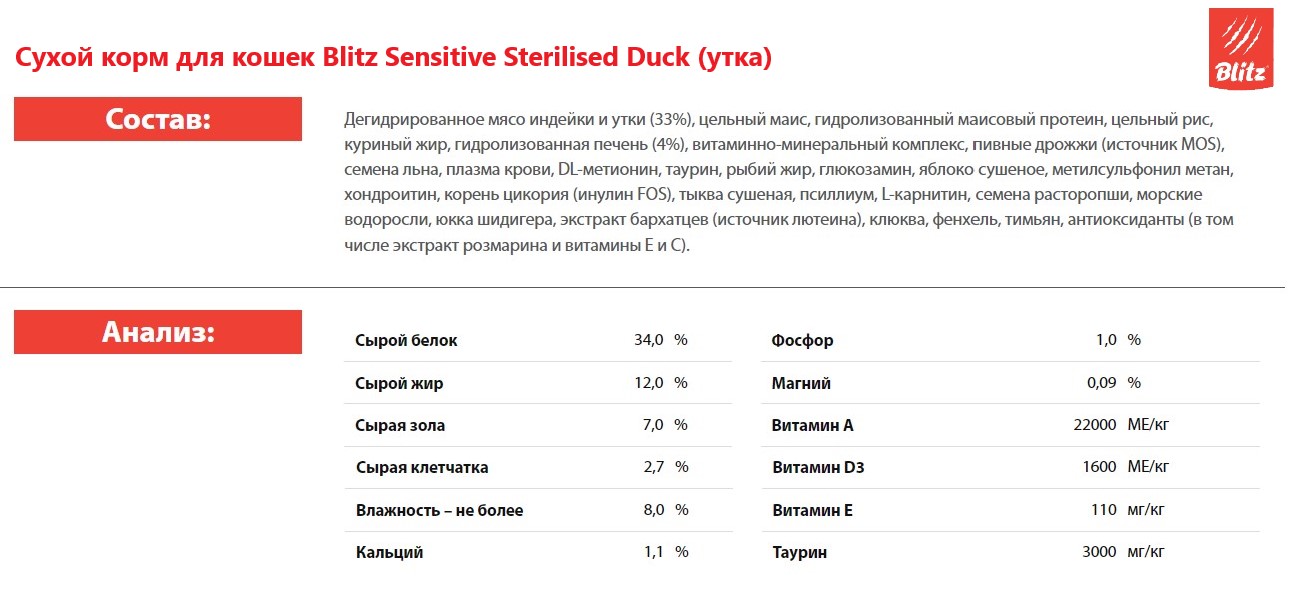Click the Влажность – не более label
Image resolution: width=1298 pixels, height=609 pixels.
click(439, 510)
